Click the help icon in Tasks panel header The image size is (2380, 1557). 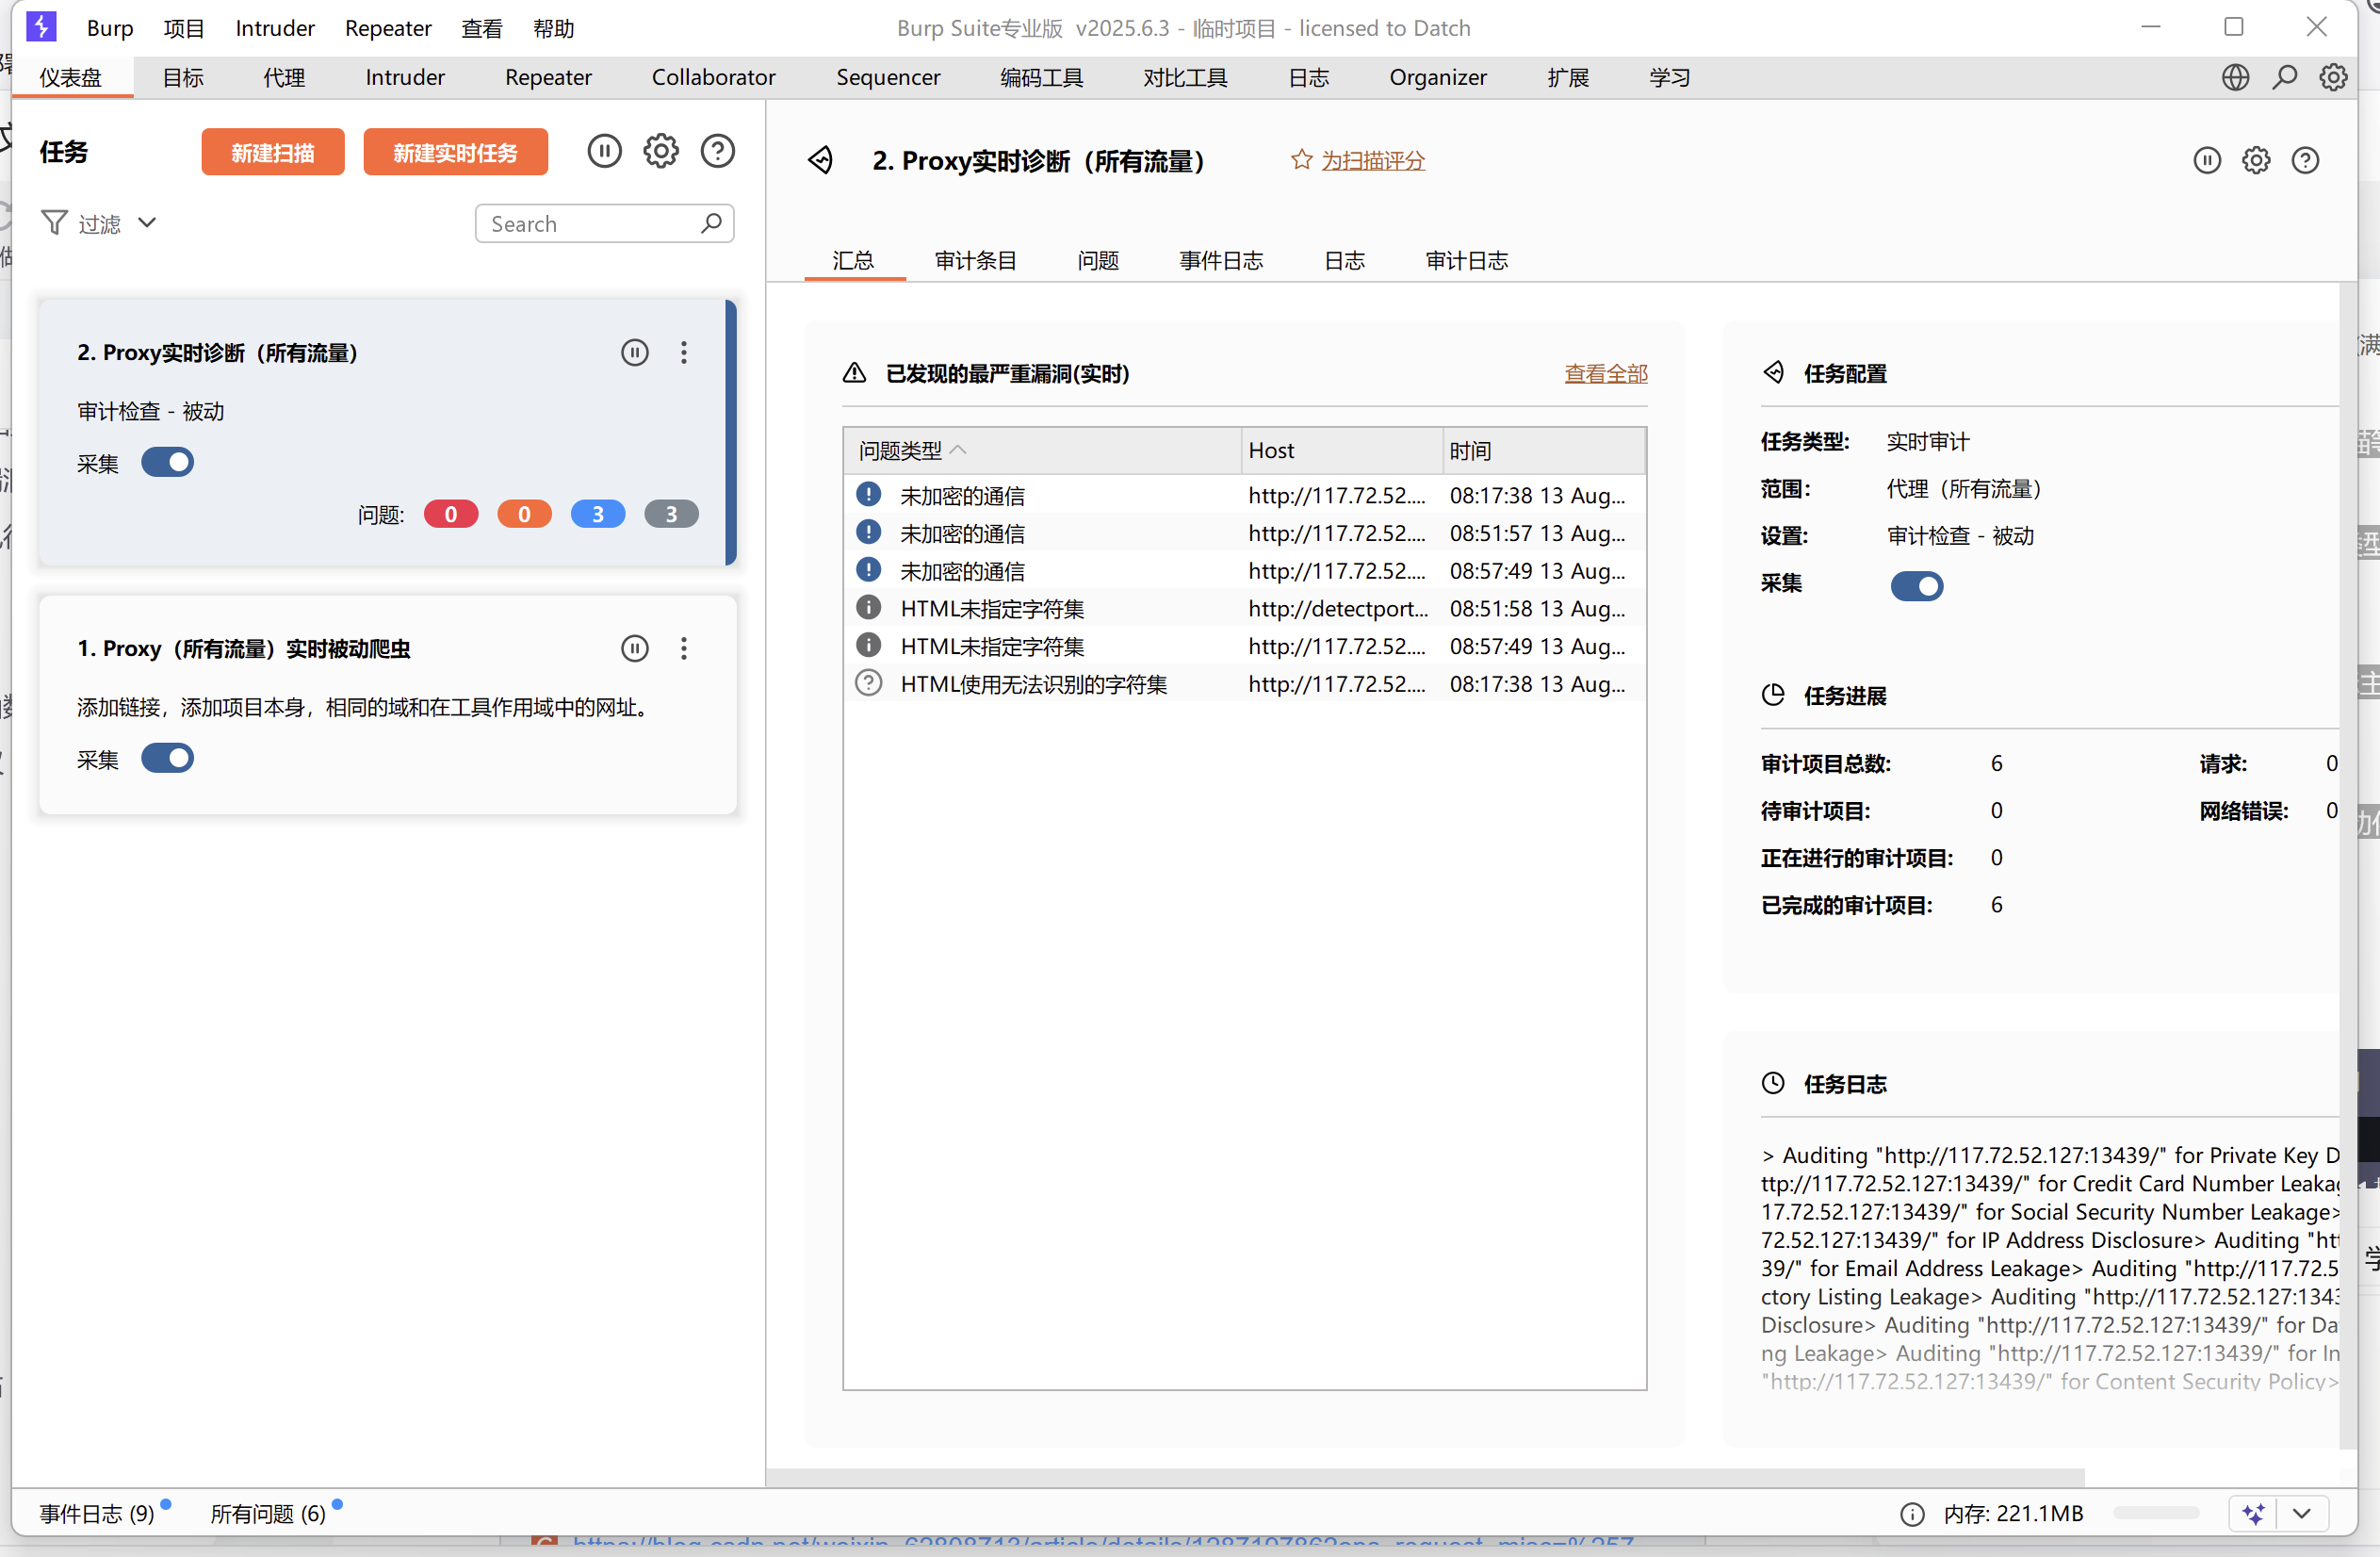click(717, 152)
